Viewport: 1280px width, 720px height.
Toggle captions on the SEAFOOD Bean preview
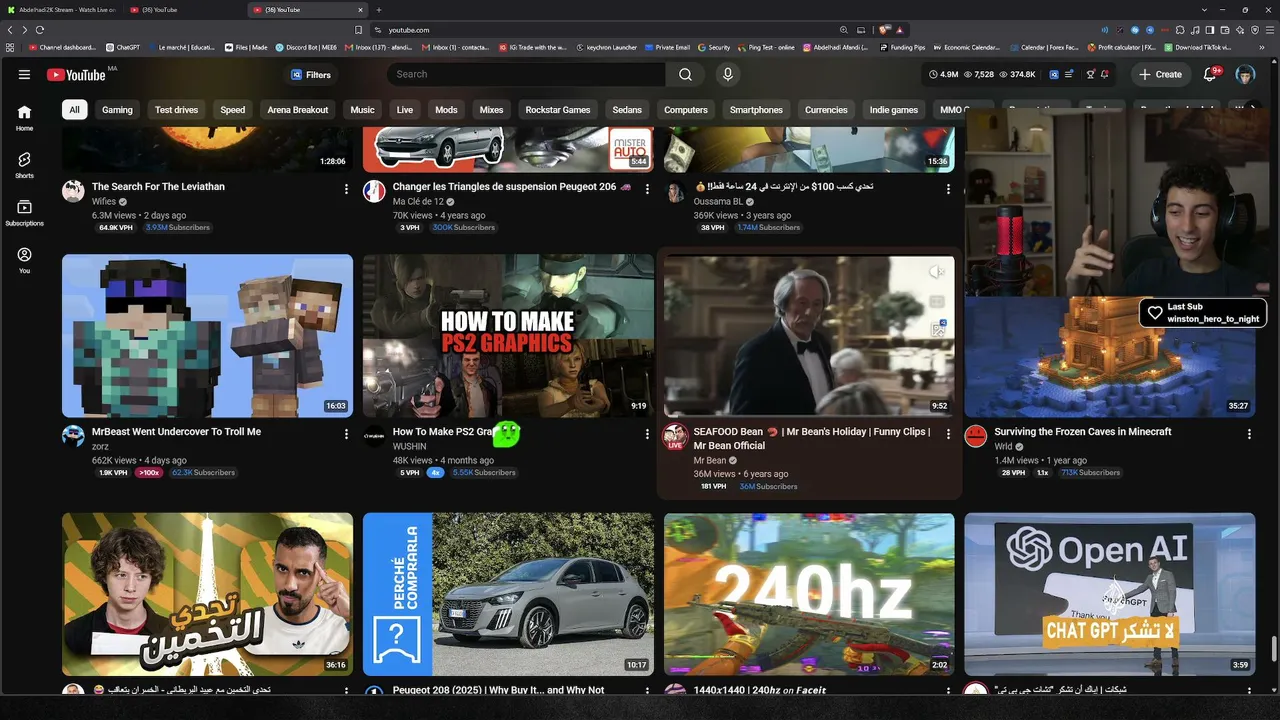point(937,301)
